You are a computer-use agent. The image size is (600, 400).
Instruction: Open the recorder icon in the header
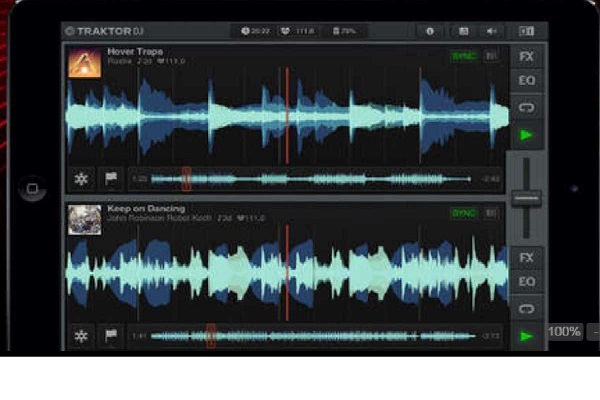[463, 31]
